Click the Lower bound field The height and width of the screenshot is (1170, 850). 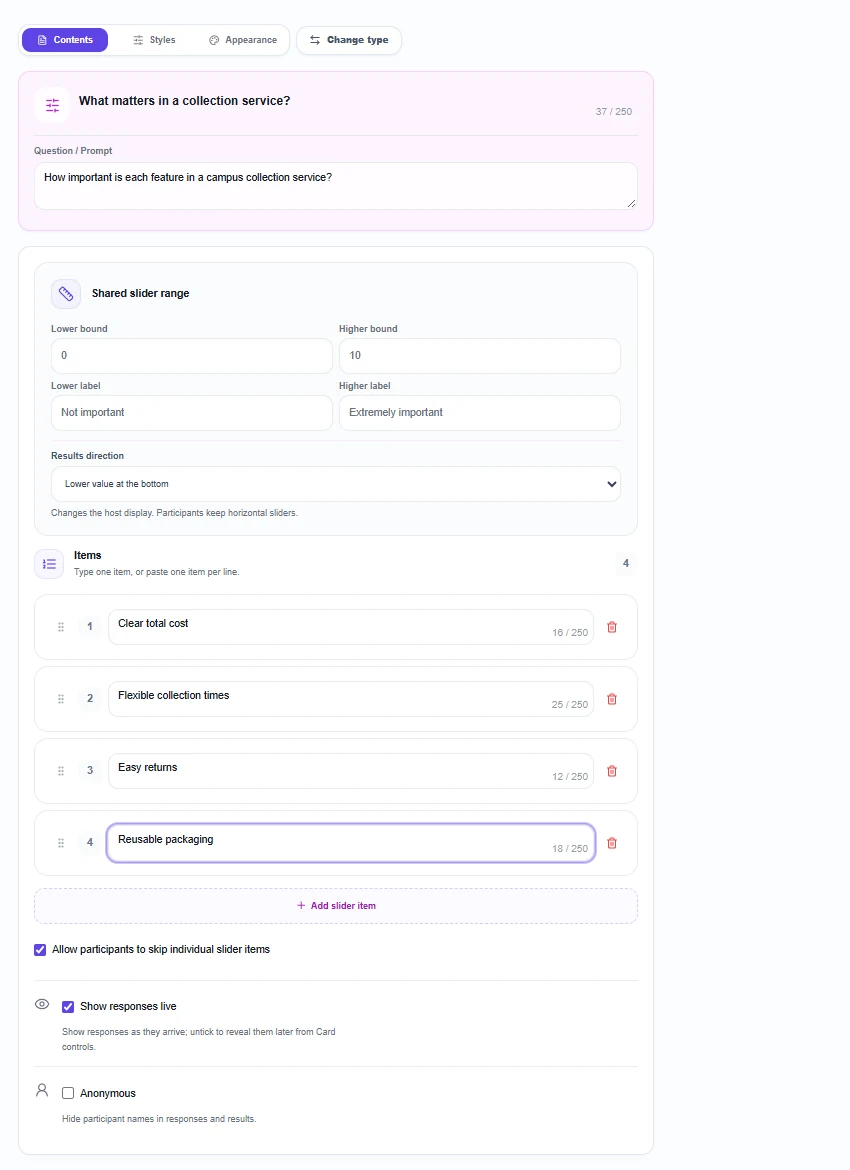(x=192, y=356)
